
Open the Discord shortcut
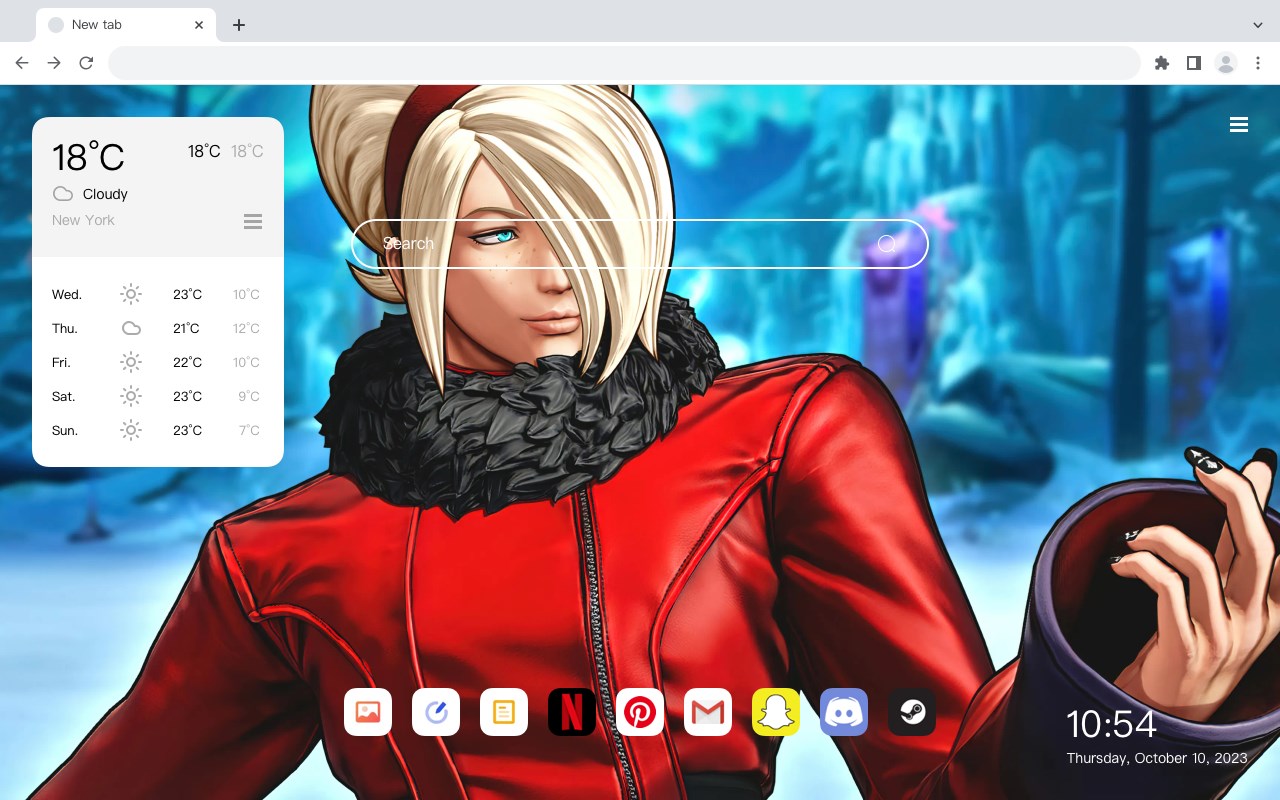(x=844, y=712)
